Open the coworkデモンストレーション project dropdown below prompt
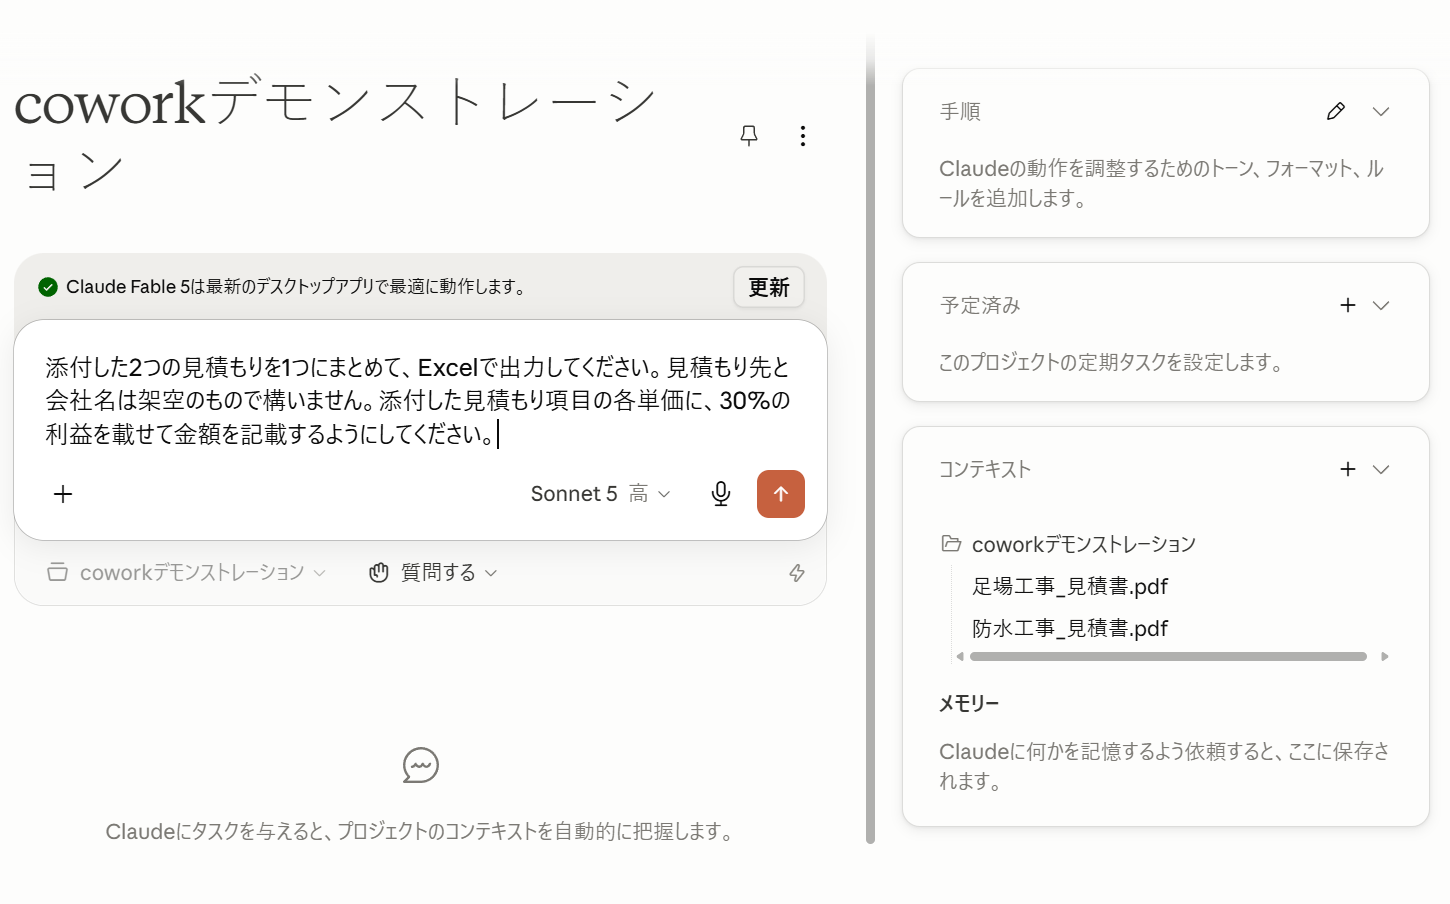The image size is (1450, 904). point(187,573)
